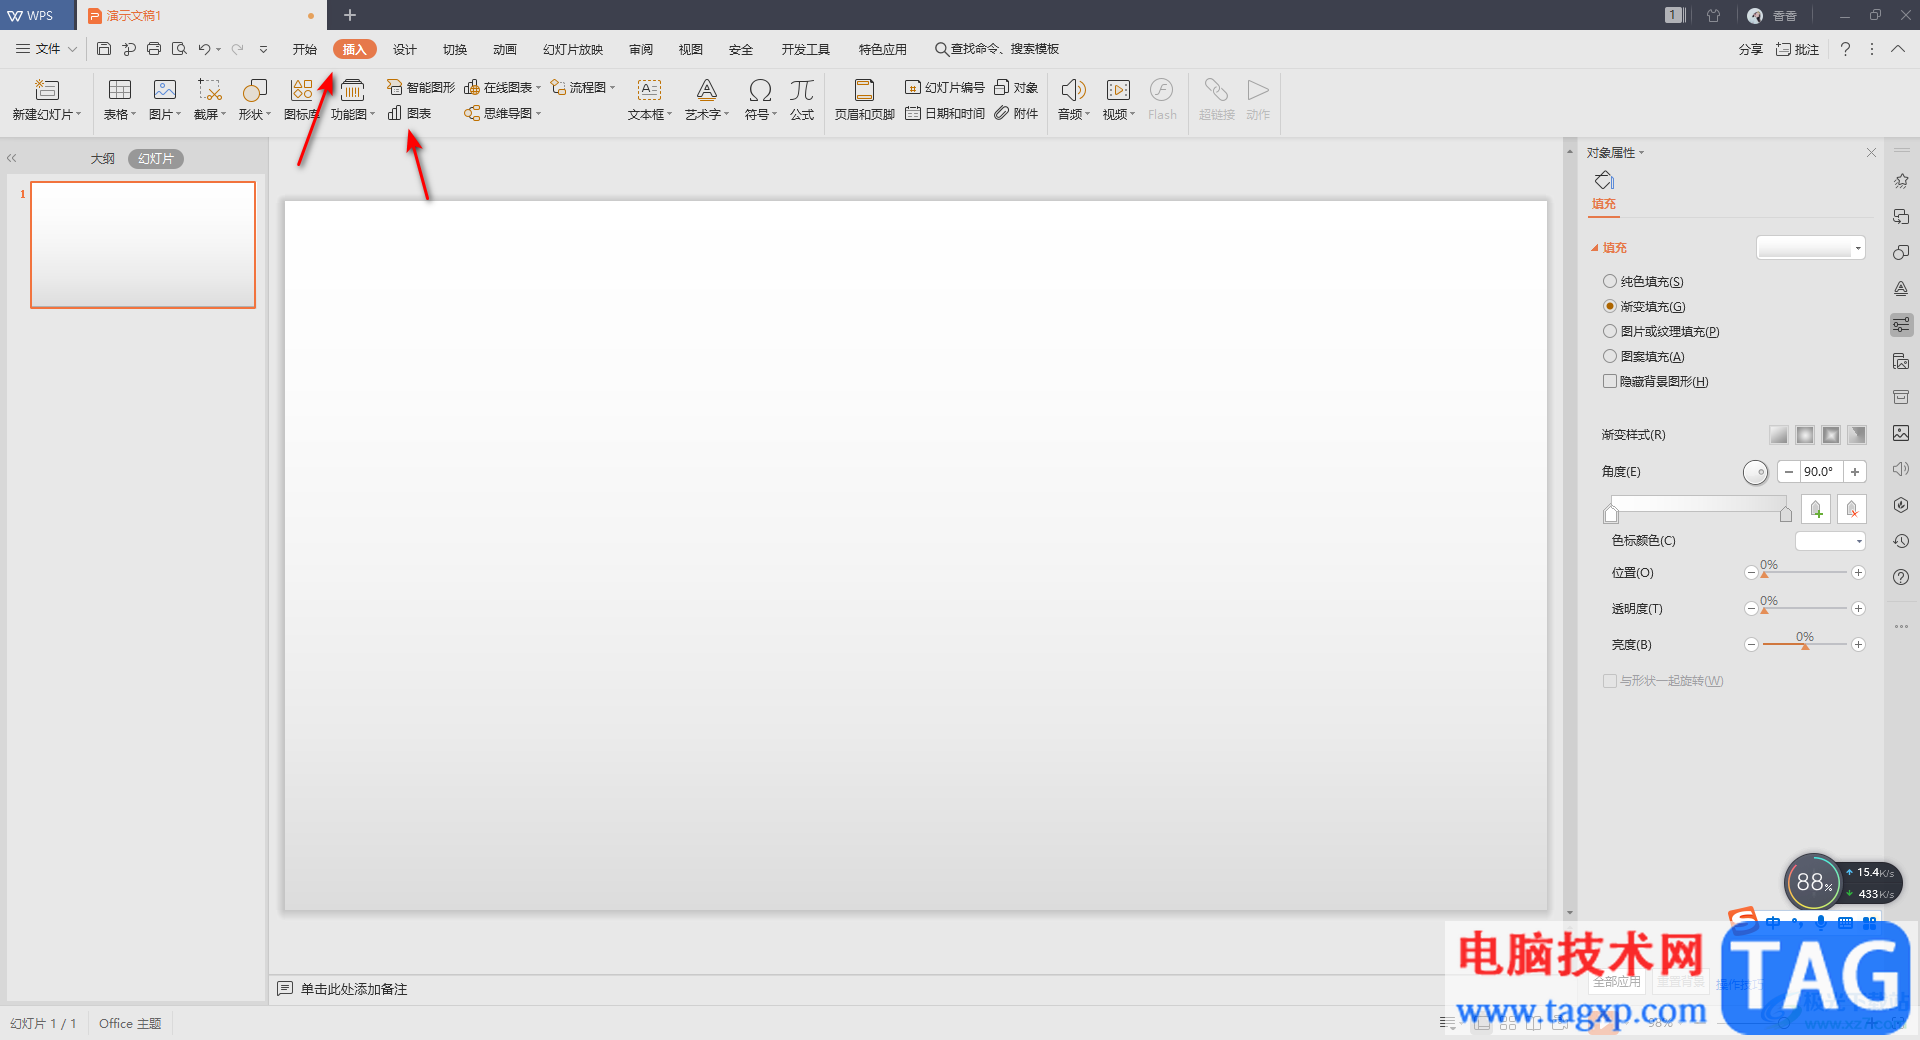Screen dimensions: 1920x1040
Task: Open the WordArt (艺术字) gallery
Action: pyautogui.click(x=707, y=100)
